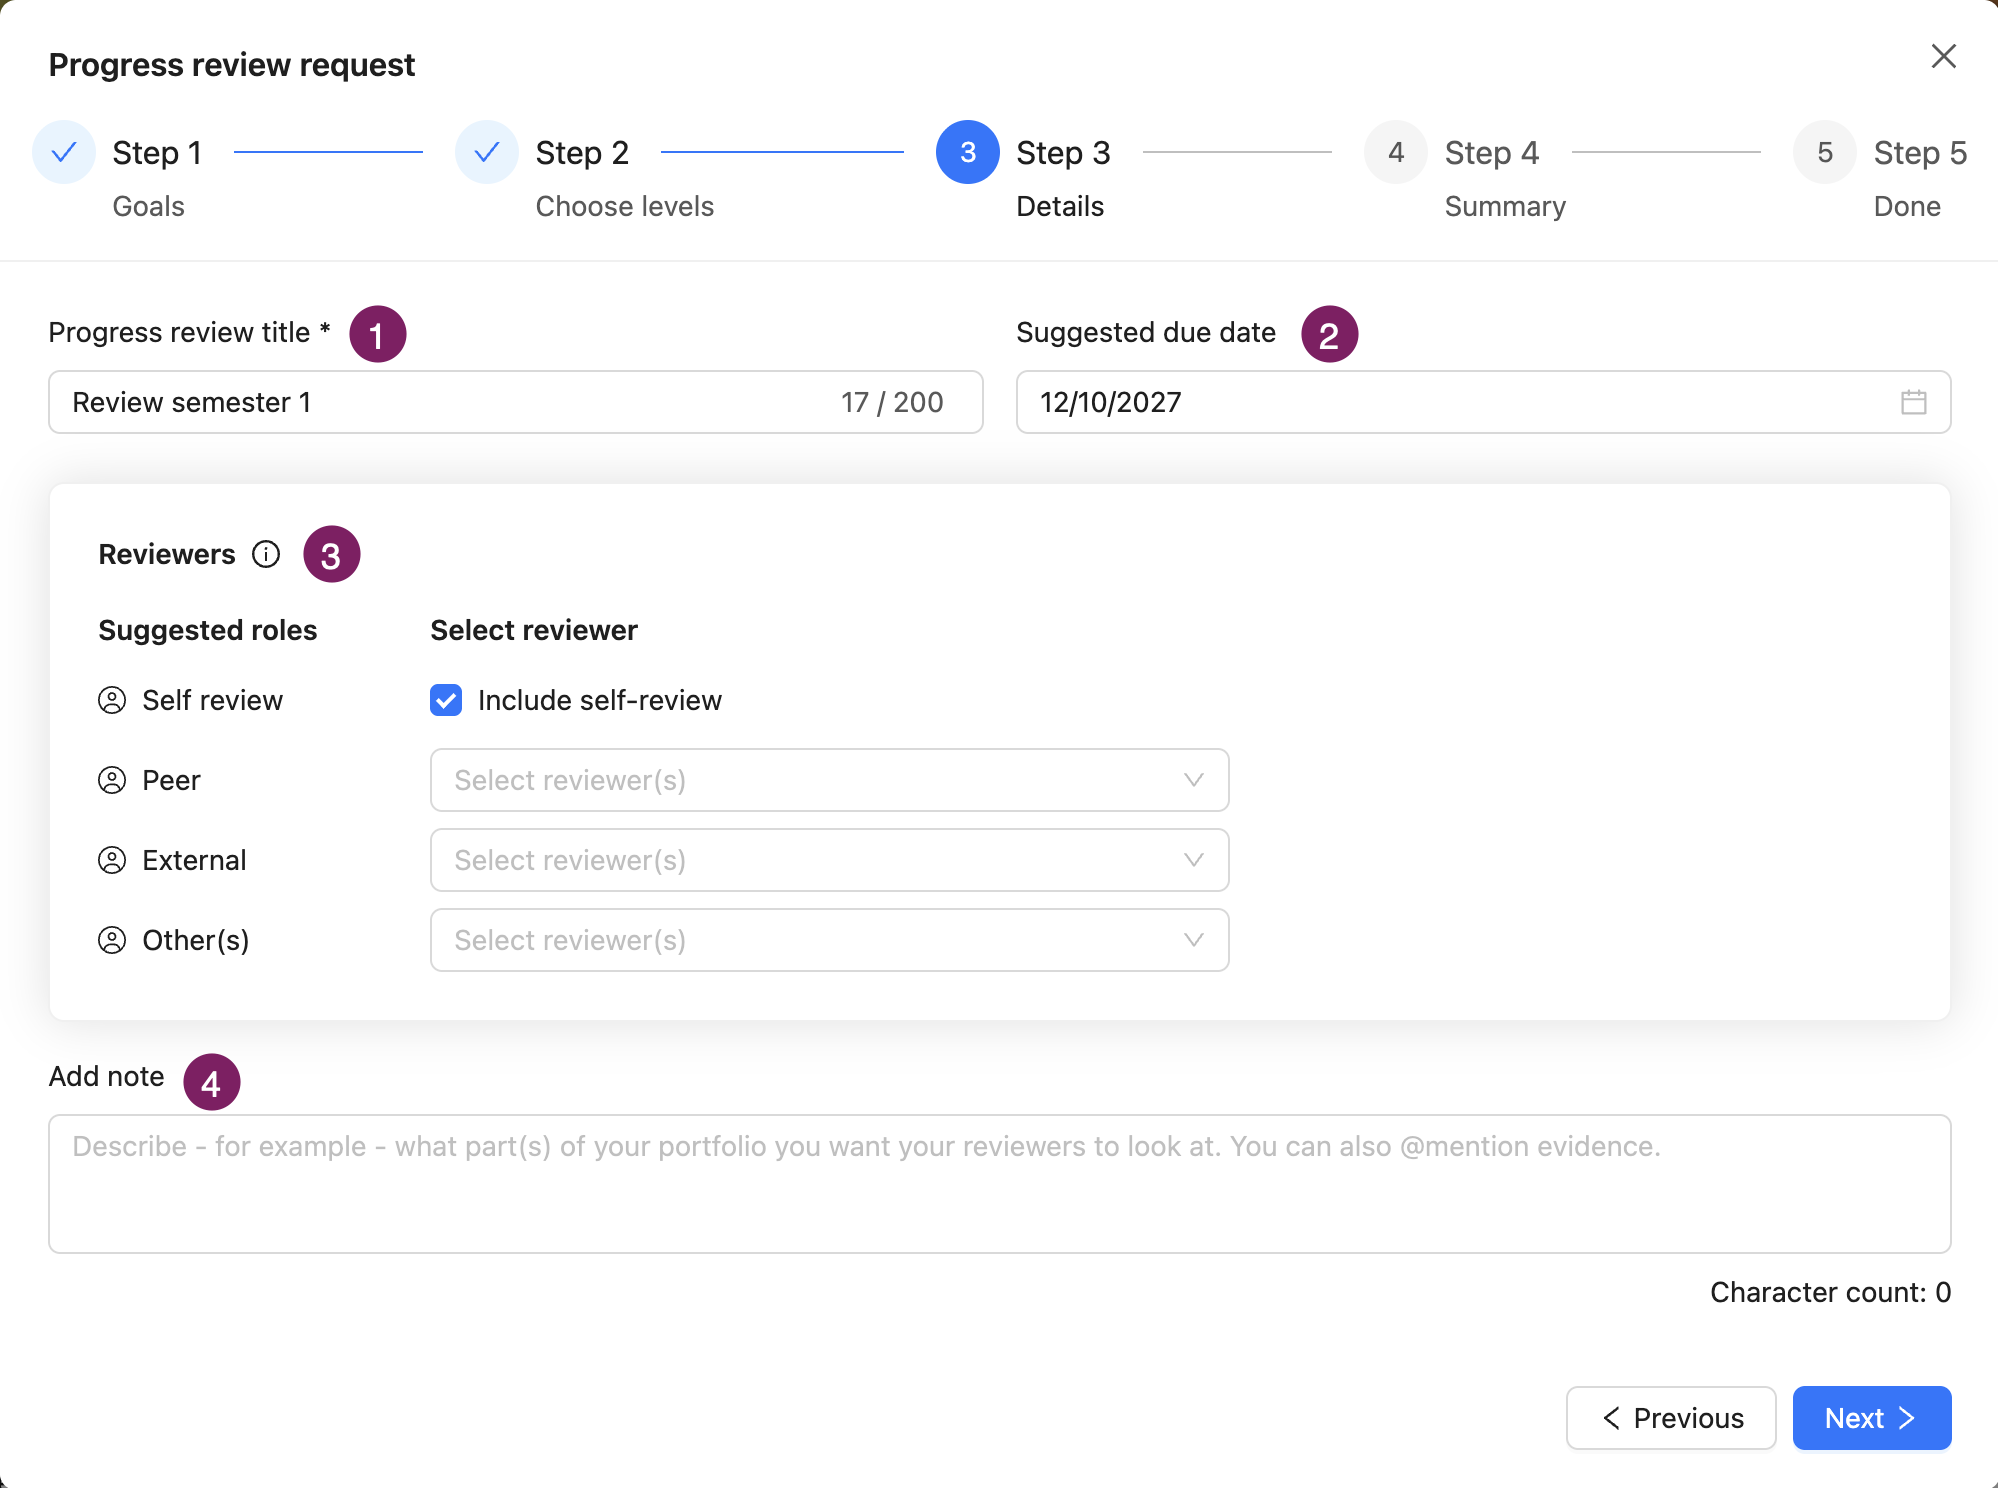Focus the Add note text area
This screenshot has height=1488, width=1998.
click(x=1000, y=1184)
